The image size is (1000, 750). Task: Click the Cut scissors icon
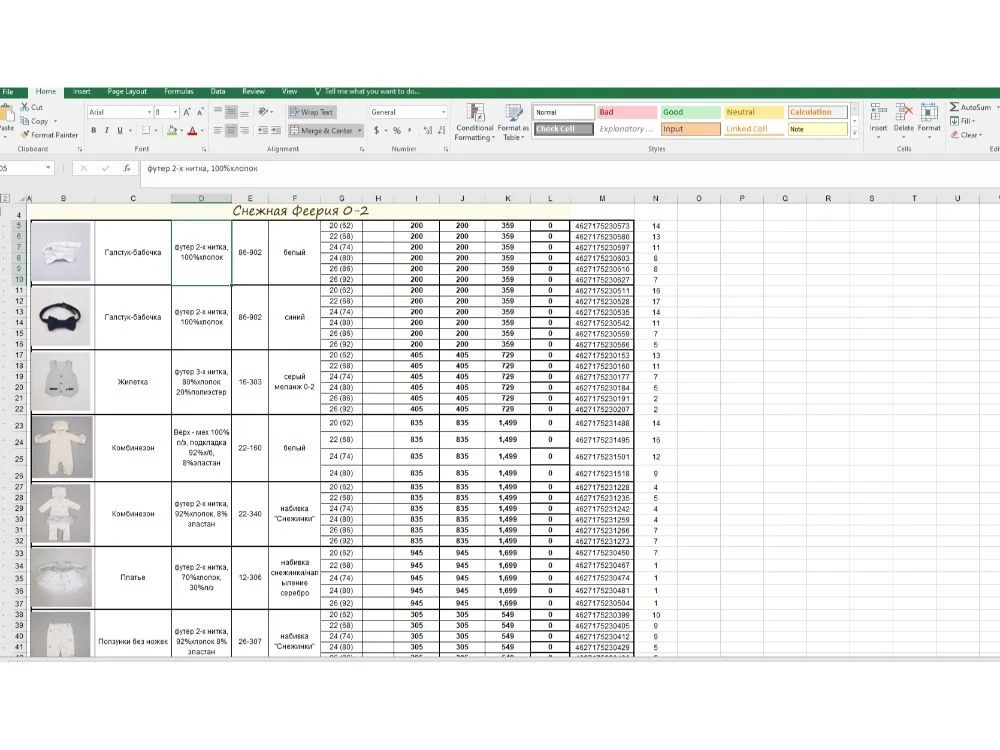[25, 107]
